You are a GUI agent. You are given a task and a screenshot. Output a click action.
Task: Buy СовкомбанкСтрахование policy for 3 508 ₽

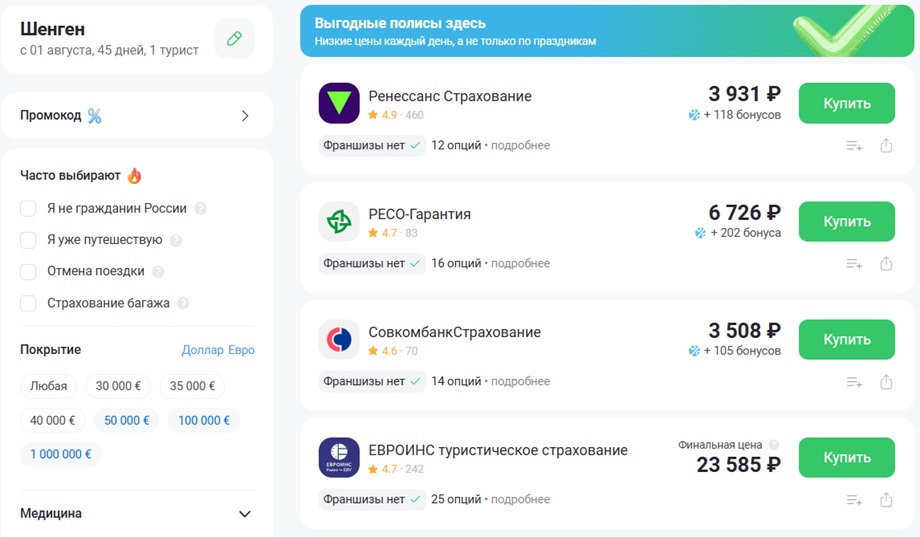[x=847, y=339]
